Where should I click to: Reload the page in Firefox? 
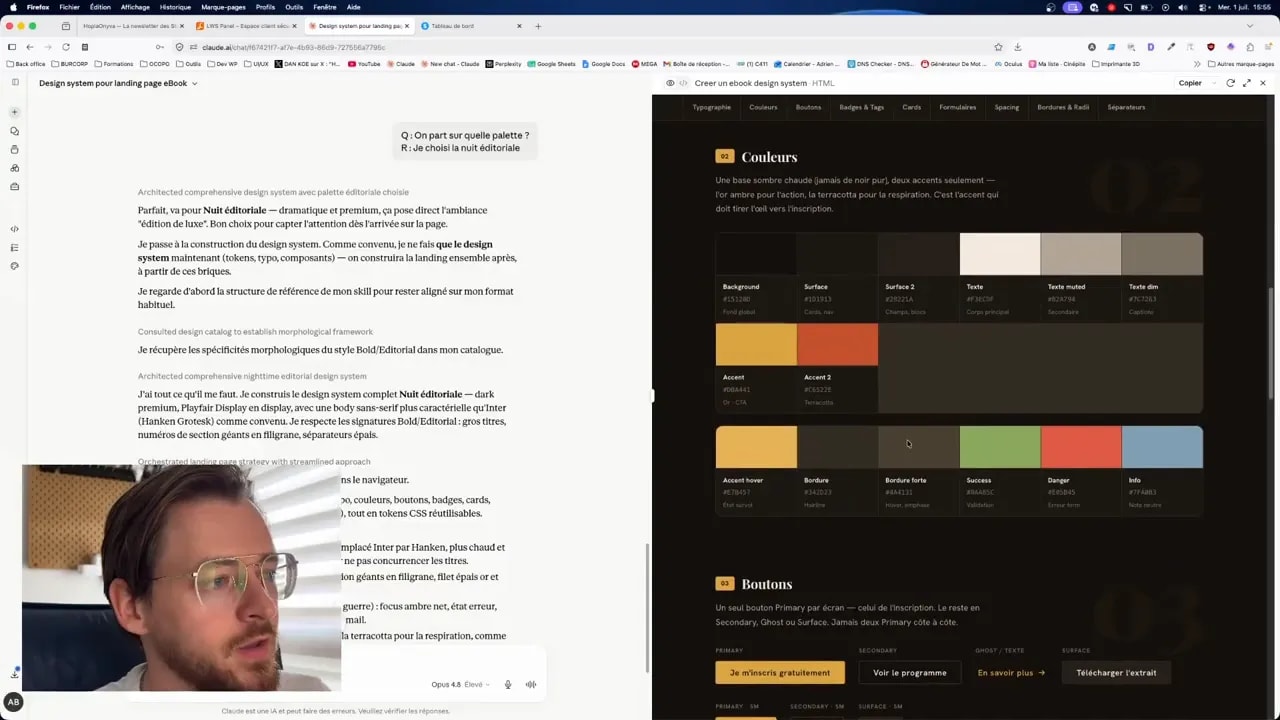tap(66, 47)
